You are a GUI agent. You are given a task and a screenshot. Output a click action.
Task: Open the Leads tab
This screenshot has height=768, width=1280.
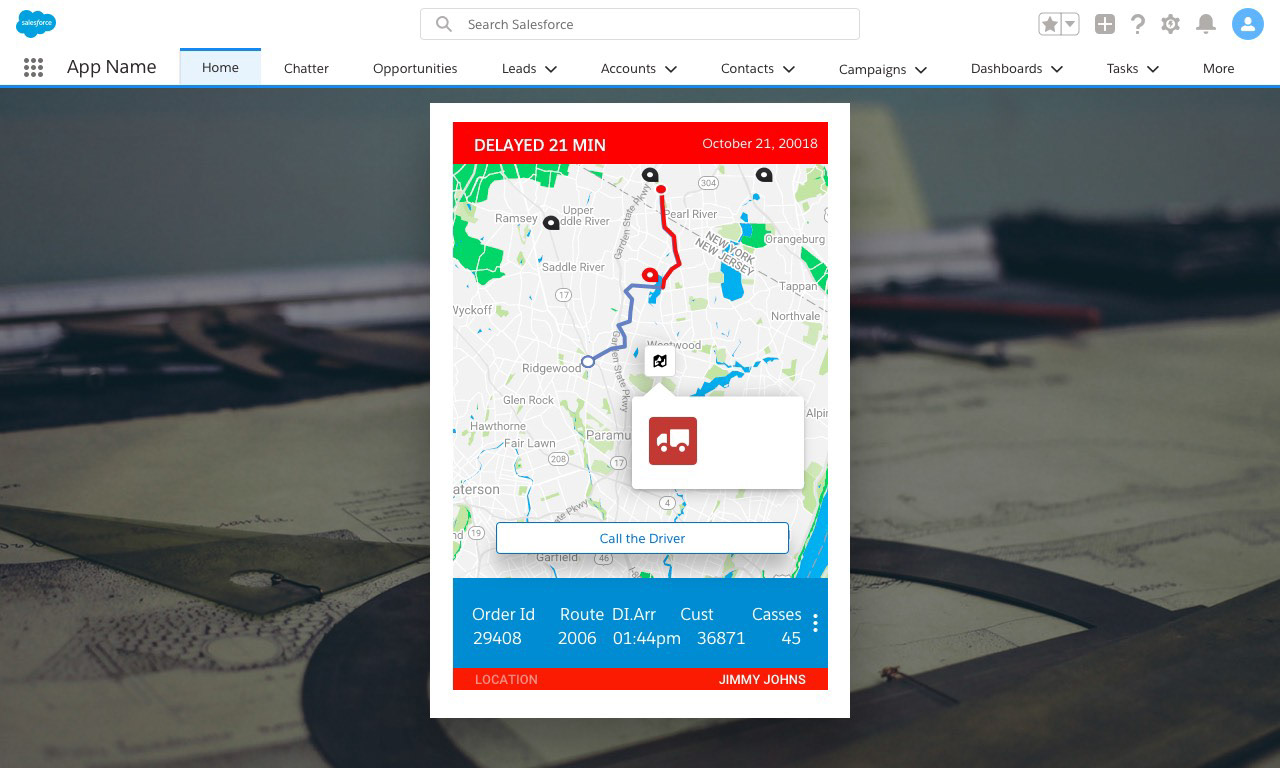click(x=519, y=68)
